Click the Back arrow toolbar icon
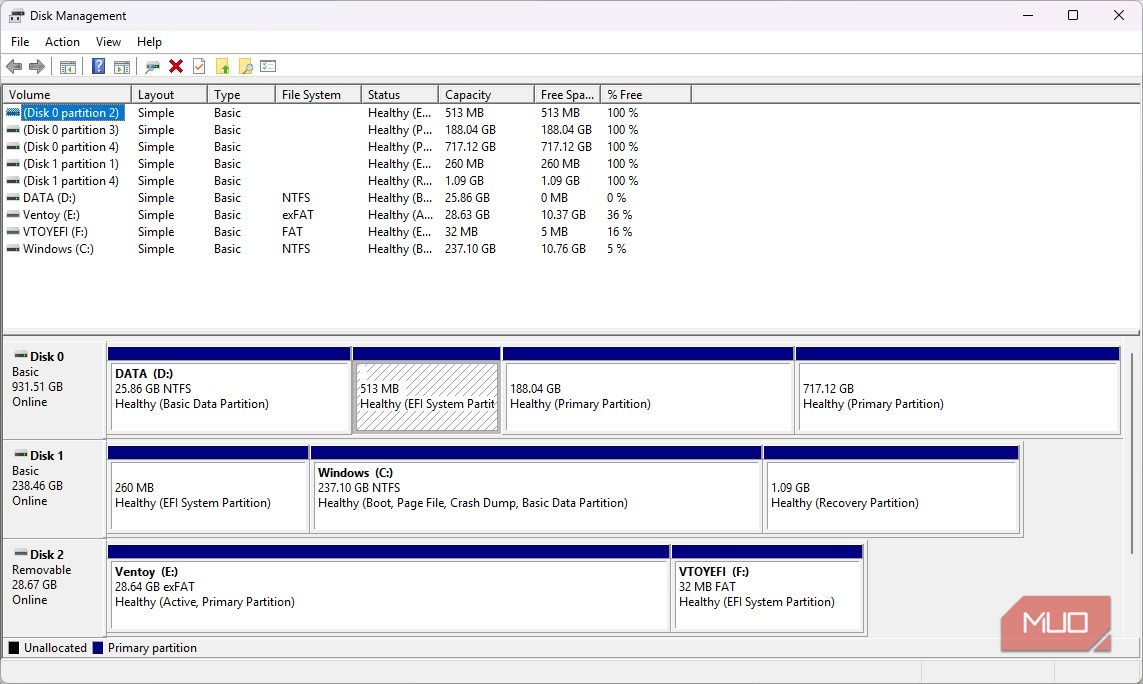 click(x=14, y=66)
